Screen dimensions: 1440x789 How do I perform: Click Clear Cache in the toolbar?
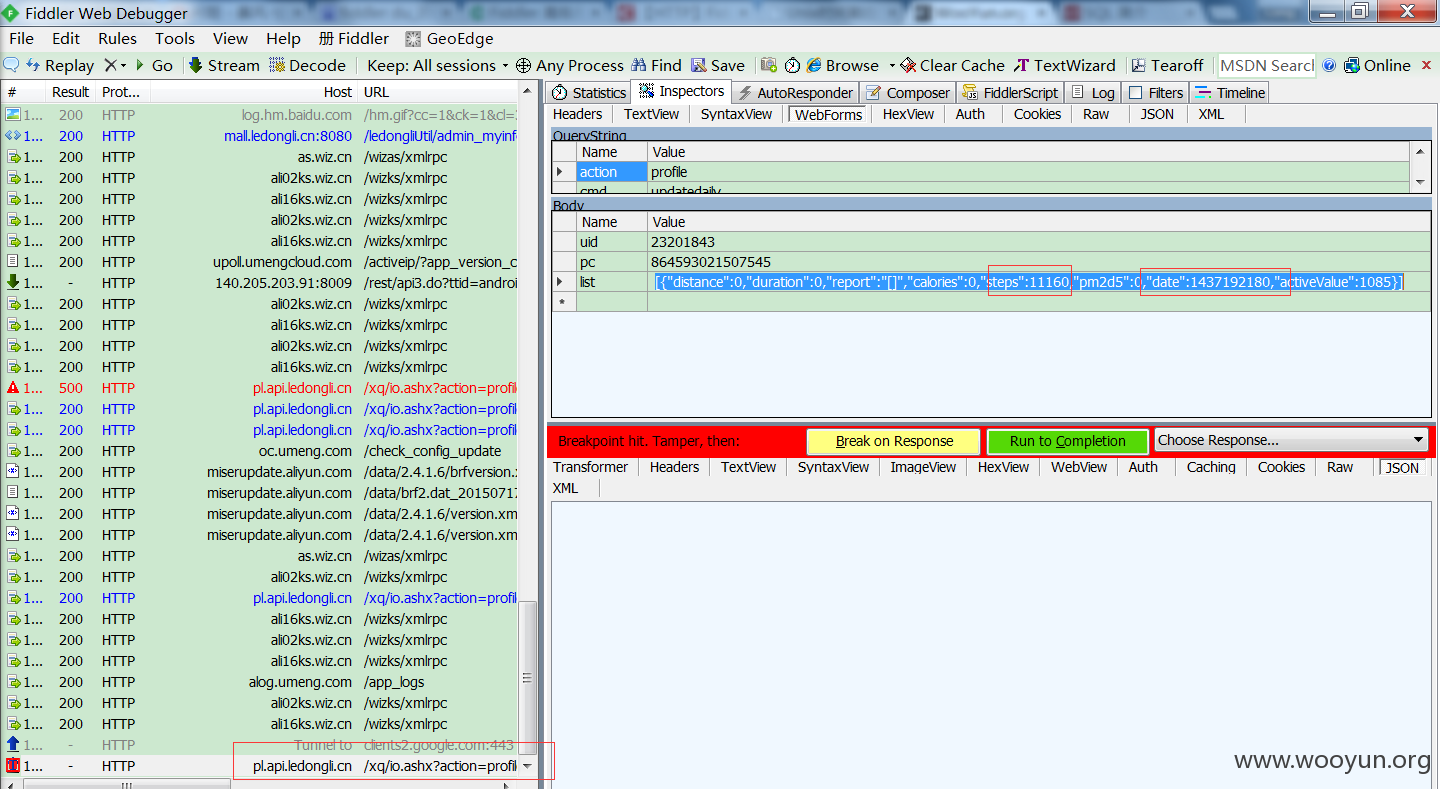[x=952, y=65]
